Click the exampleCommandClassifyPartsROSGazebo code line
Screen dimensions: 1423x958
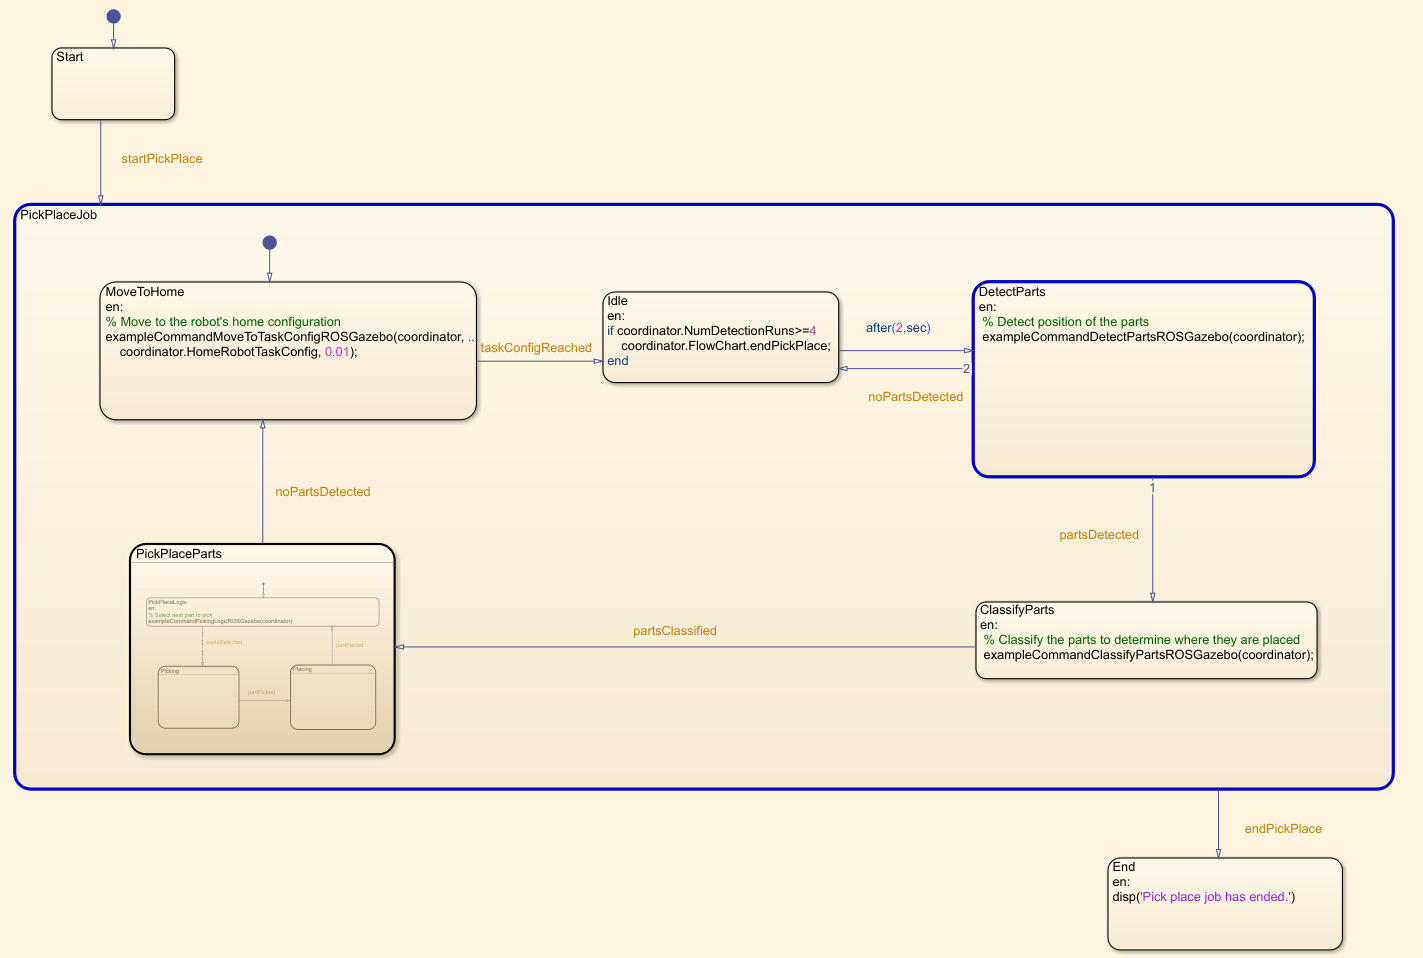pyautogui.click(x=1149, y=655)
